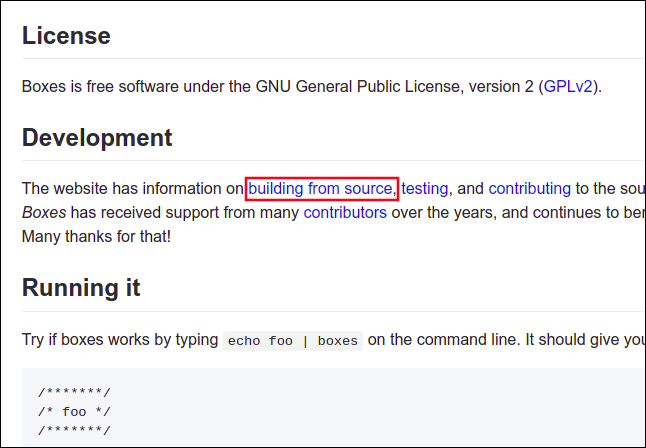This screenshot has height=448, width=646.
Task: Click the inline code "echo foo | boxes"
Action: coord(292,341)
